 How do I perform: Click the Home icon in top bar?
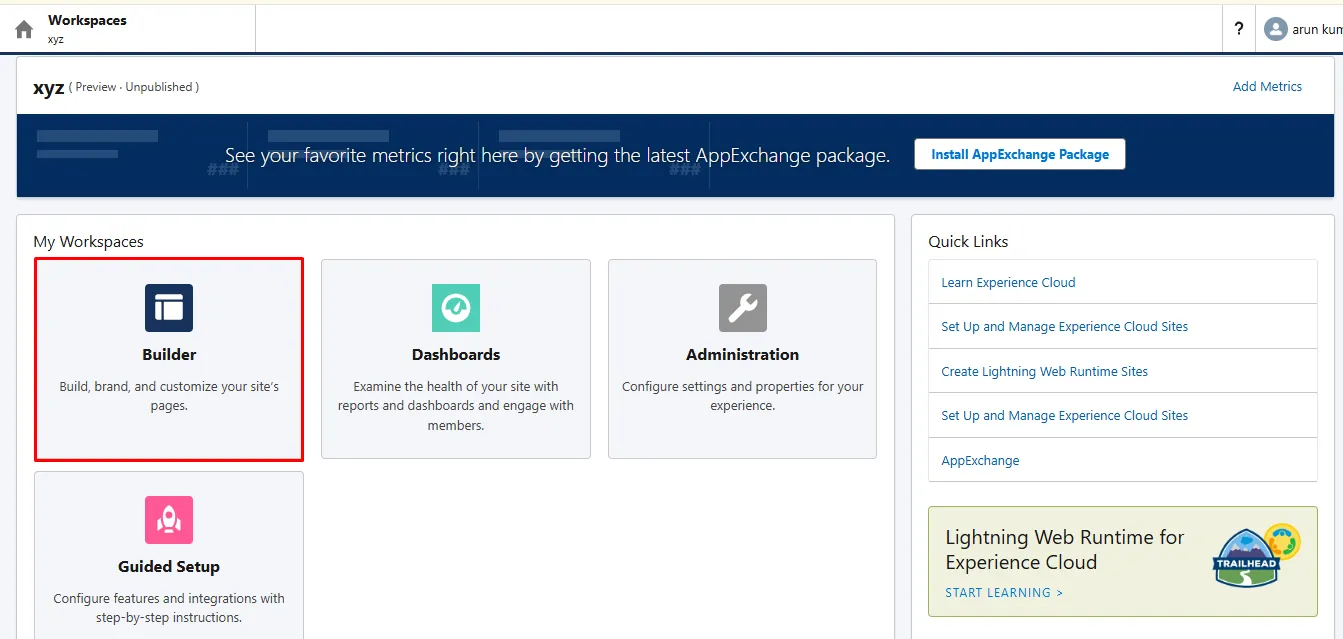[x=24, y=29]
